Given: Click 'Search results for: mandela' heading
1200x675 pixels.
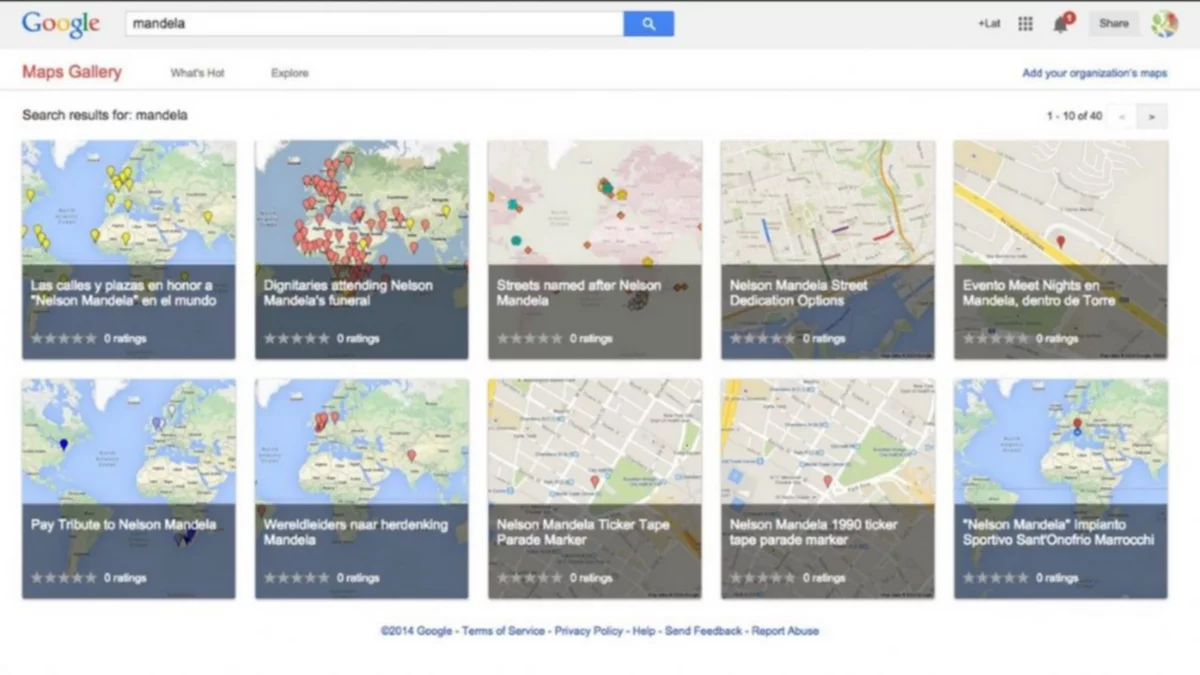Looking at the screenshot, I should (x=105, y=115).
